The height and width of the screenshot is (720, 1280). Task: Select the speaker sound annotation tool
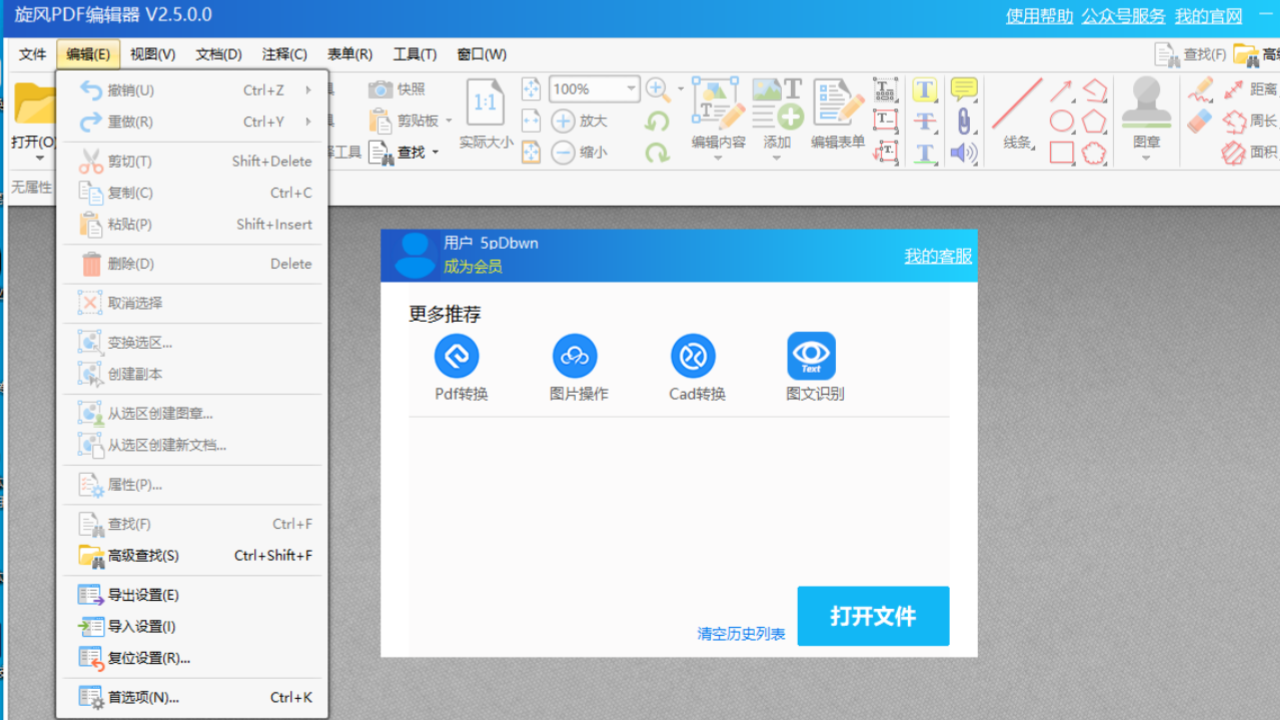tap(963, 152)
